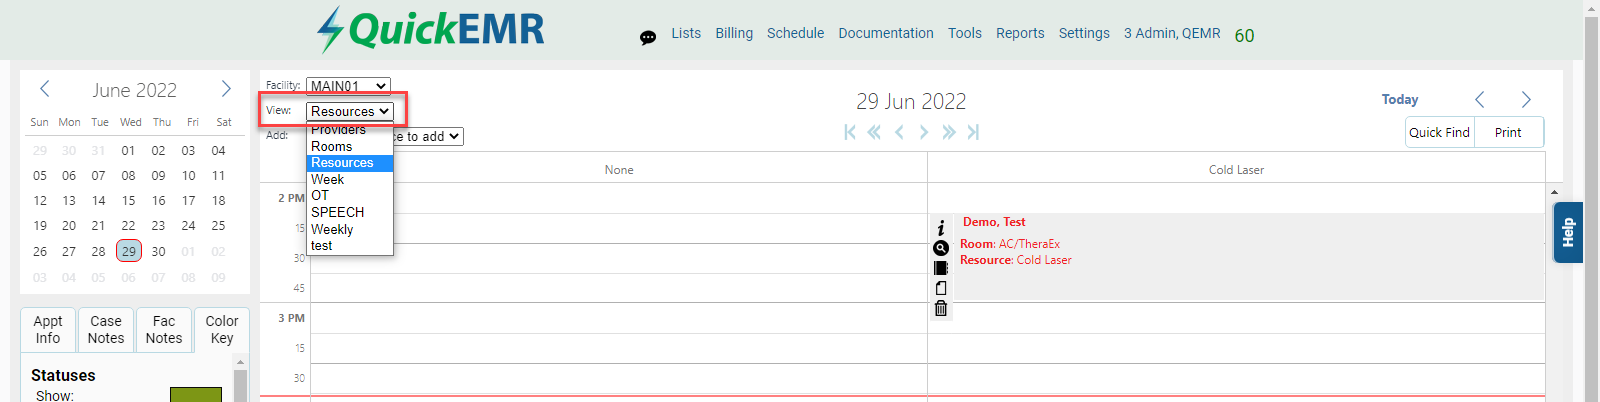Open the Billing menu
The width and height of the screenshot is (1600, 402).
[x=734, y=33]
